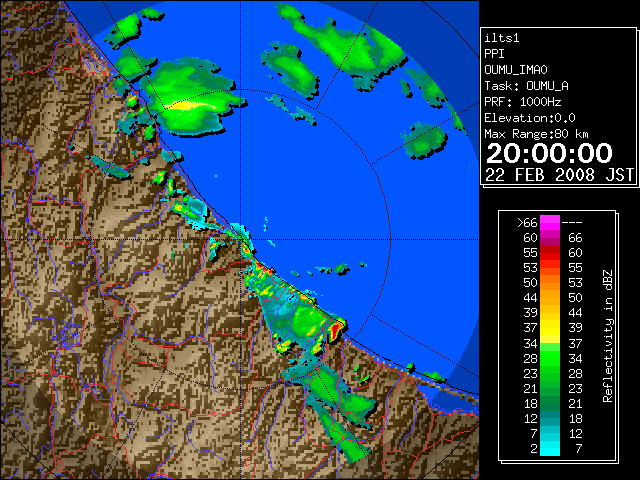Click the green echo patch nearest the 20:00:00 timestamp
Viewport: 640px width, 480px height.
(x=425, y=141)
